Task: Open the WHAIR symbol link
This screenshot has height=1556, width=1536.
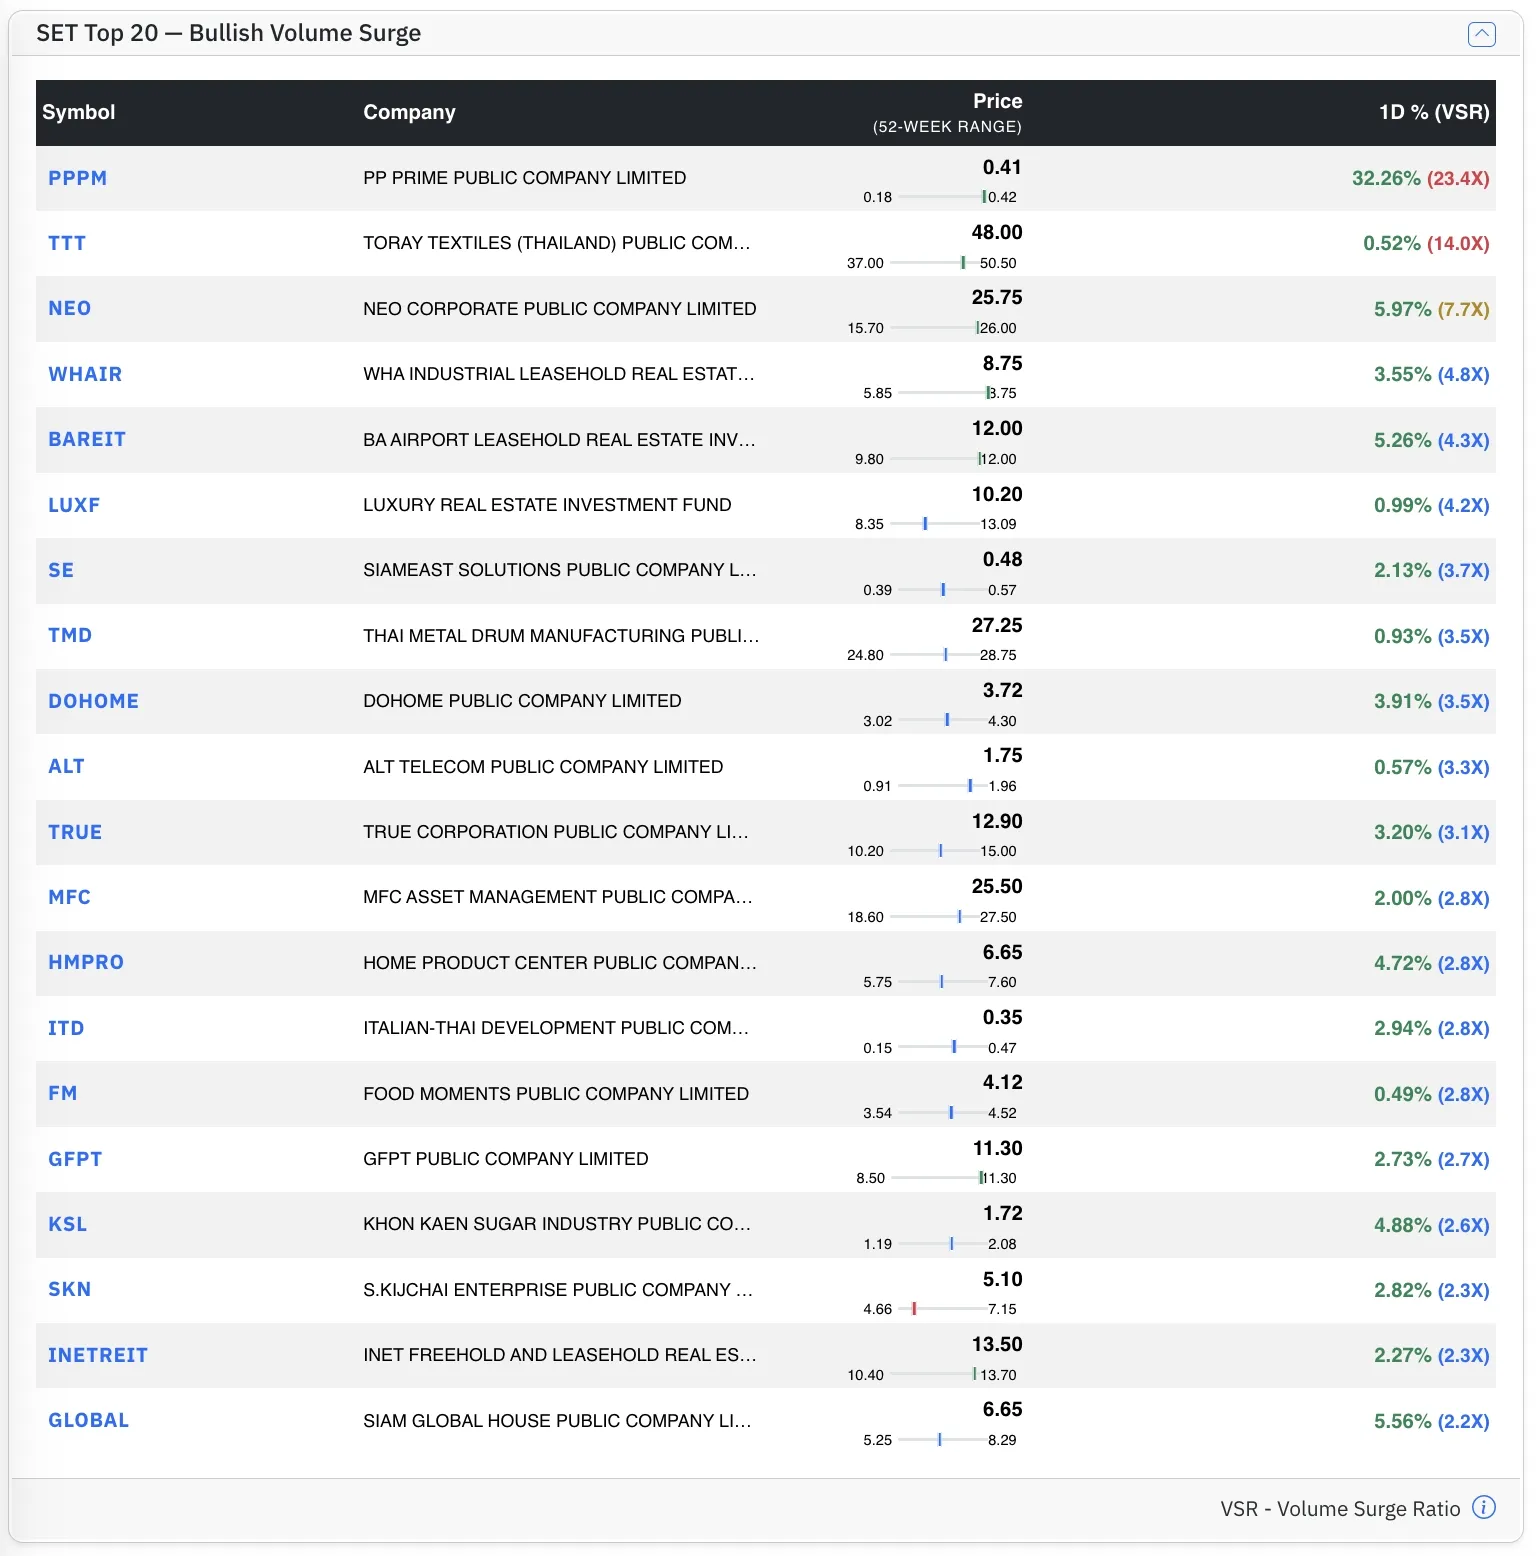Action: [x=85, y=374]
